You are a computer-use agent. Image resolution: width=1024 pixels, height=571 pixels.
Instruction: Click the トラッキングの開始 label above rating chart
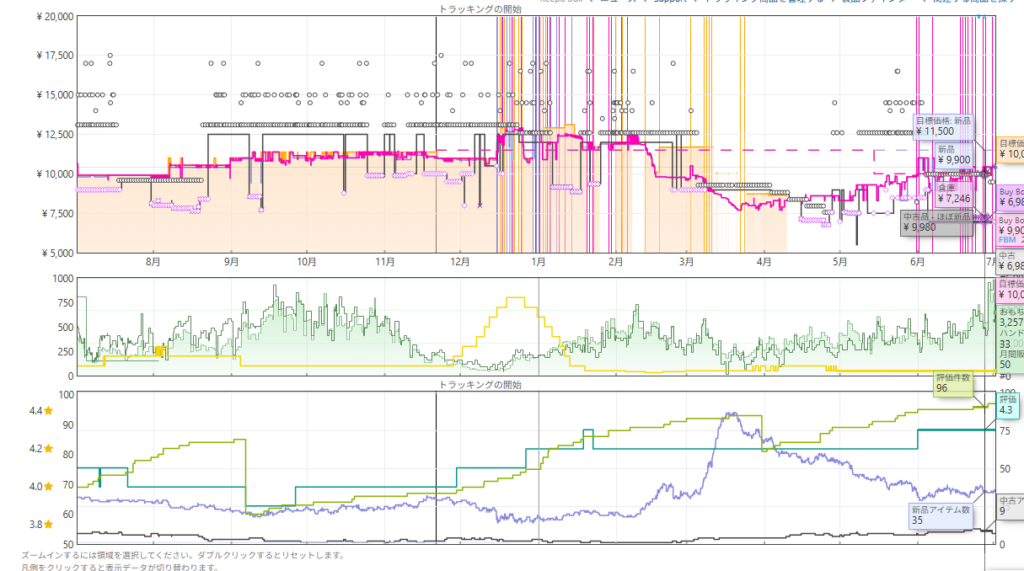pos(480,385)
